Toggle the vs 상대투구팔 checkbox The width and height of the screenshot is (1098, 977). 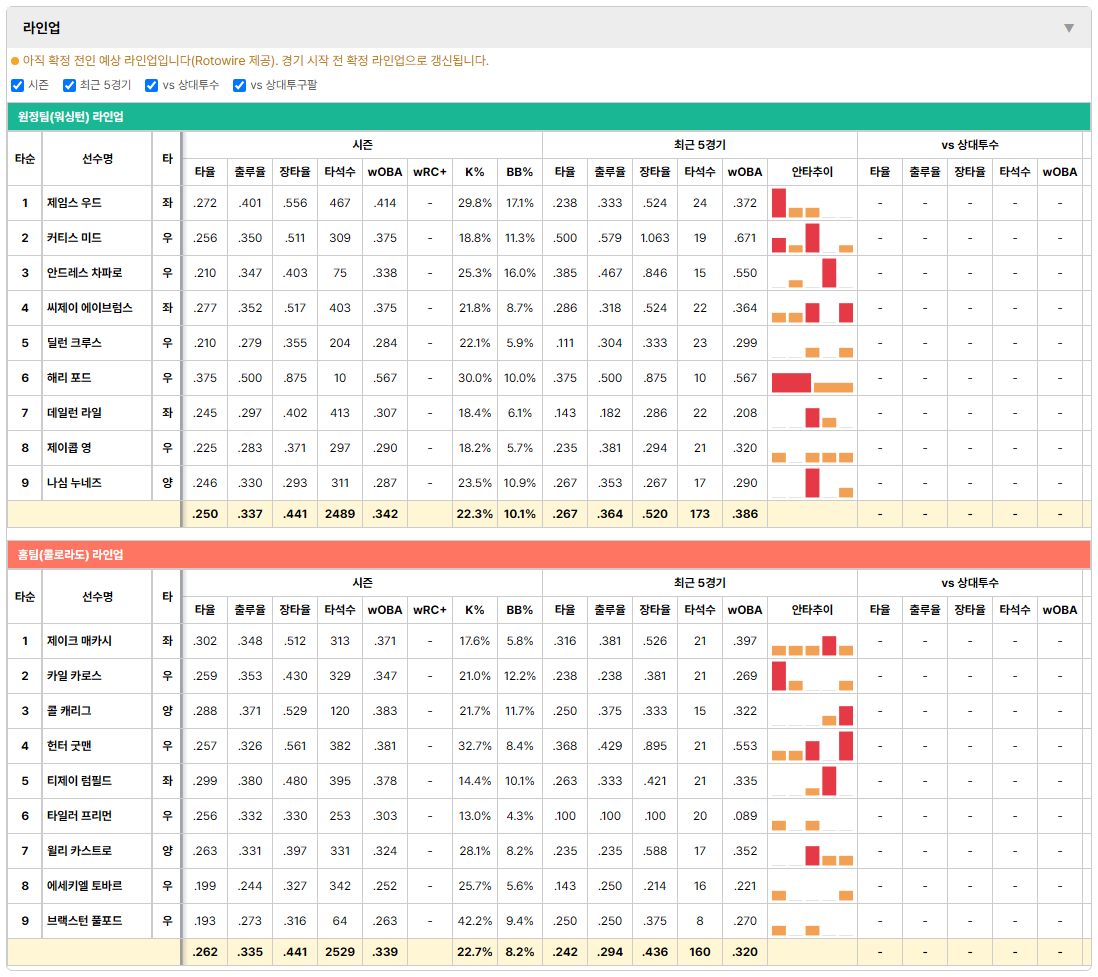[x=239, y=85]
